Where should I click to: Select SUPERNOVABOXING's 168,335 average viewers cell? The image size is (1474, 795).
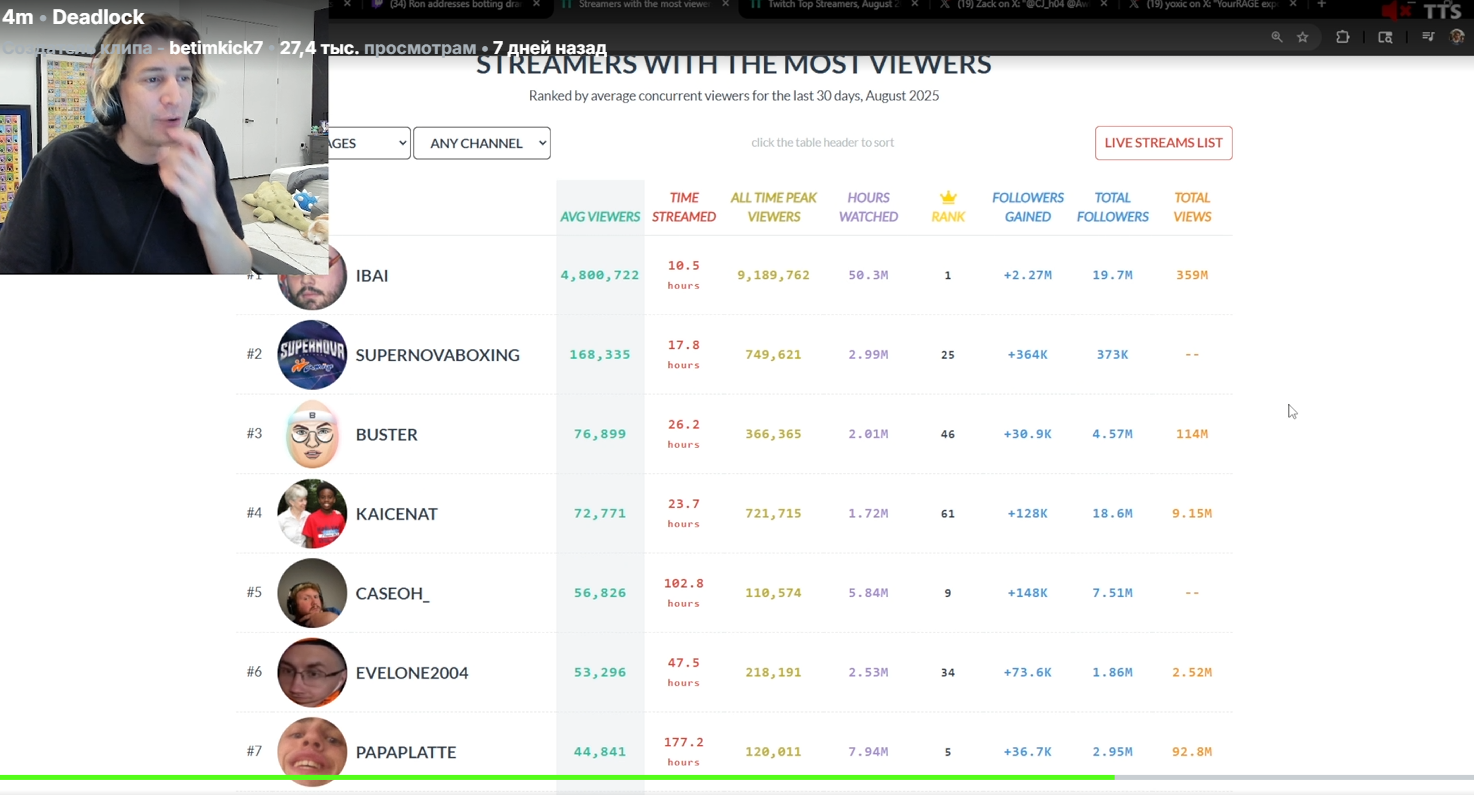(600, 354)
